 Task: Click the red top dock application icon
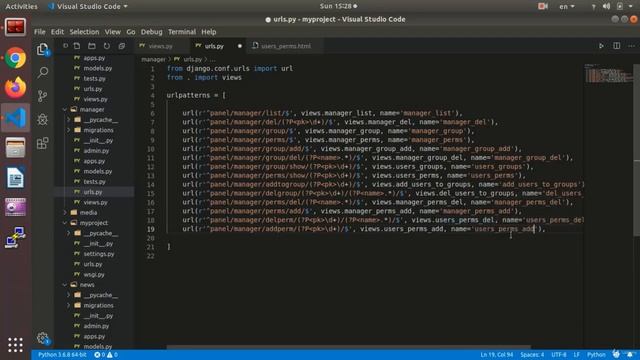[16, 28]
